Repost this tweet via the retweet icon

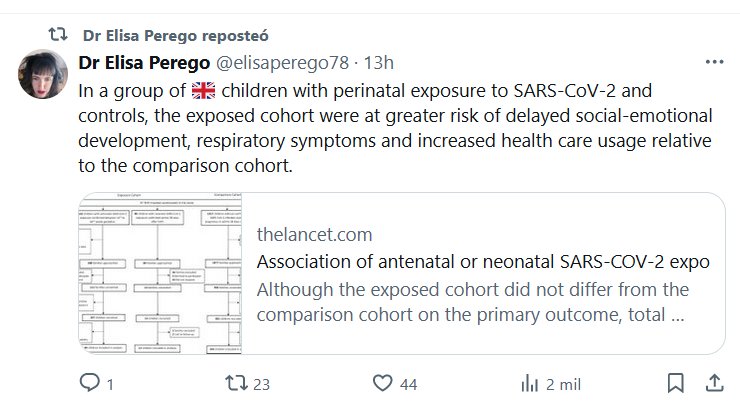pos(233,382)
